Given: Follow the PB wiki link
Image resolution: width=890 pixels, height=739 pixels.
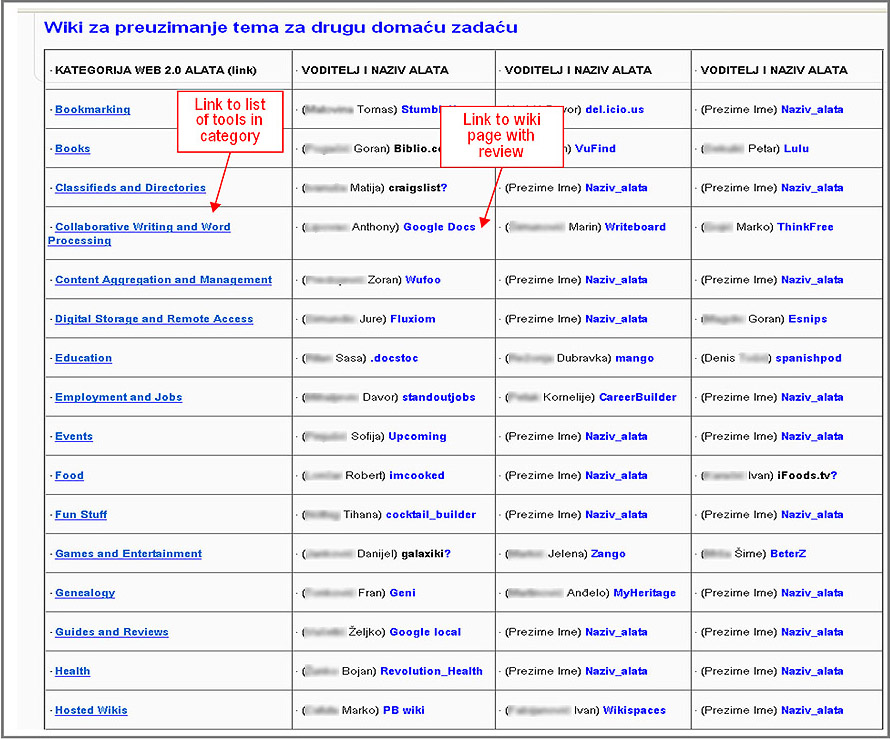Looking at the screenshot, I should click(404, 711).
